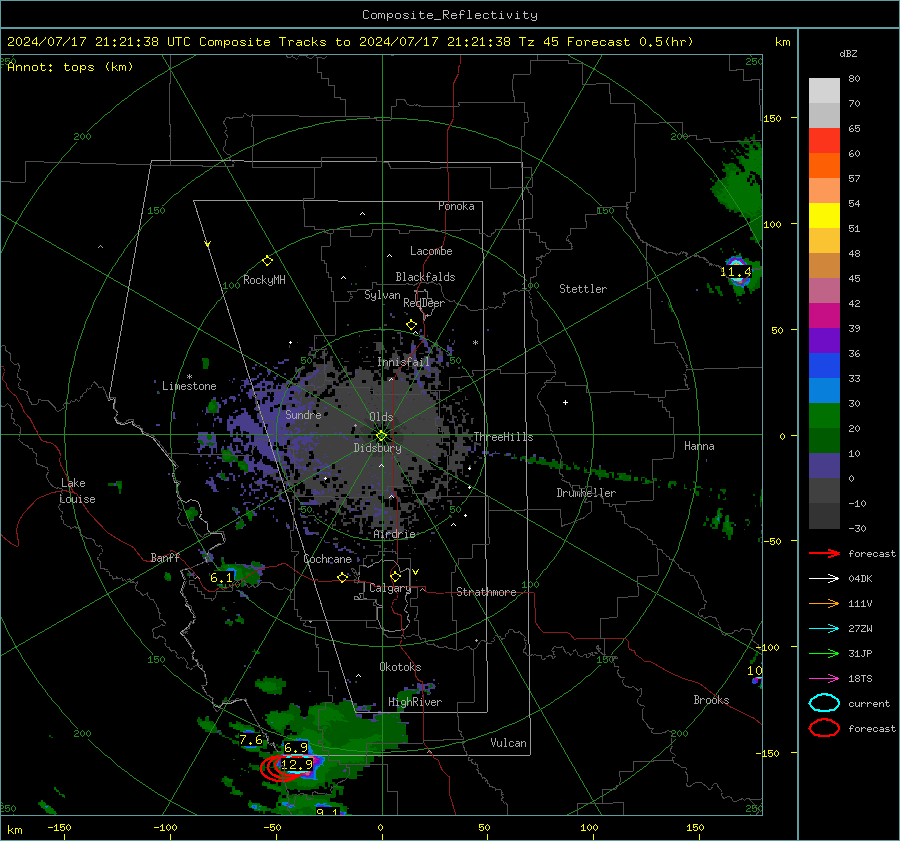Pick the green 31JP track arrow
Image resolution: width=900 pixels, height=841 pixels.
point(824,653)
